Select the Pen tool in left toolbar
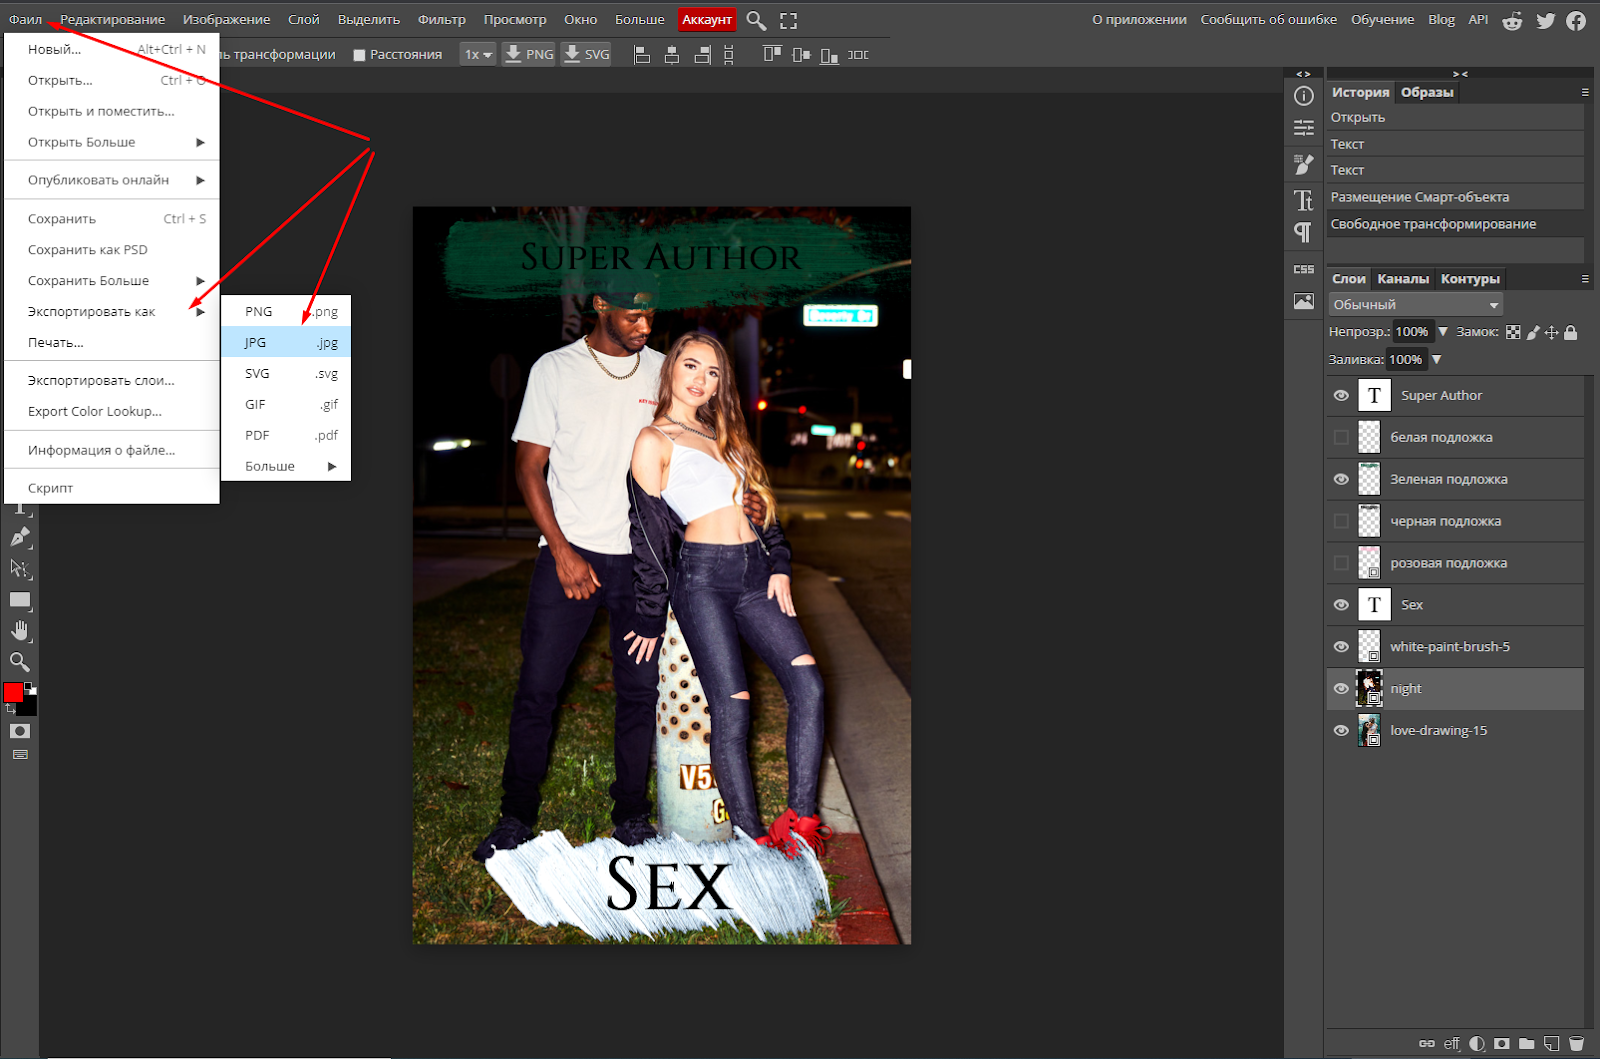This screenshot has height=1059, width=1600. pyautogui.click(x=19, y=537)
